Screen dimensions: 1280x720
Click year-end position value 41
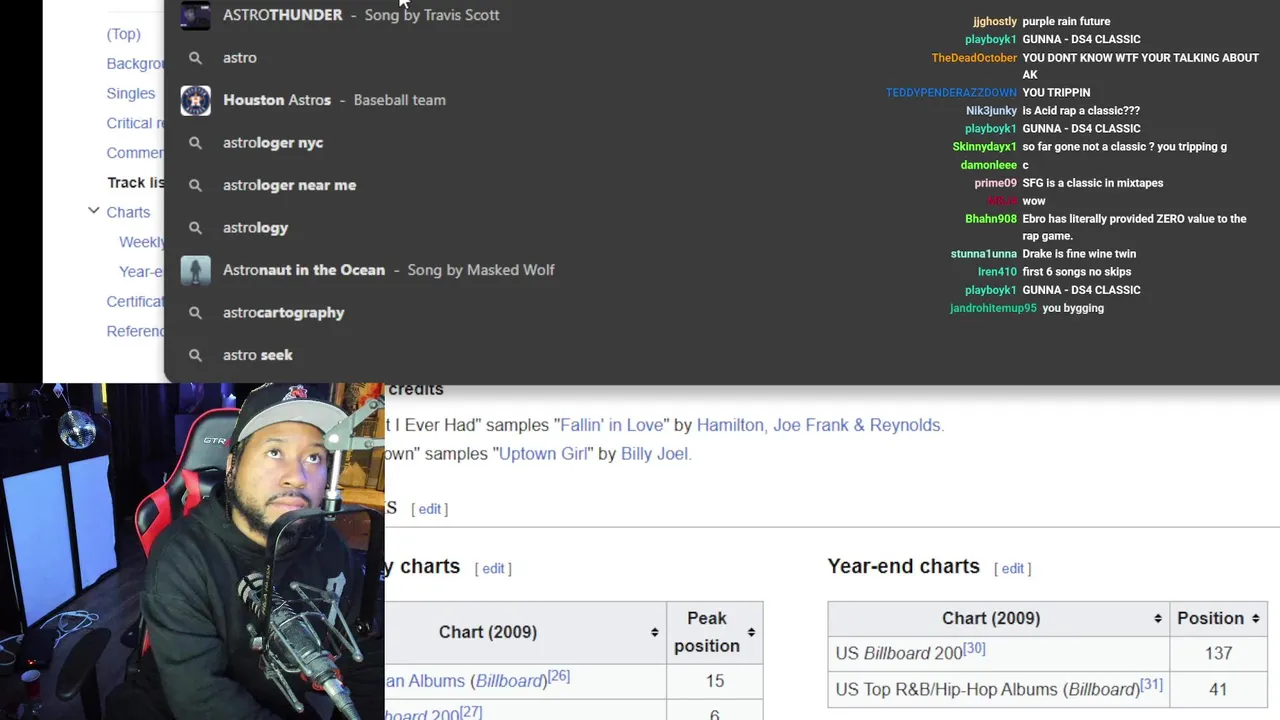1218,689
